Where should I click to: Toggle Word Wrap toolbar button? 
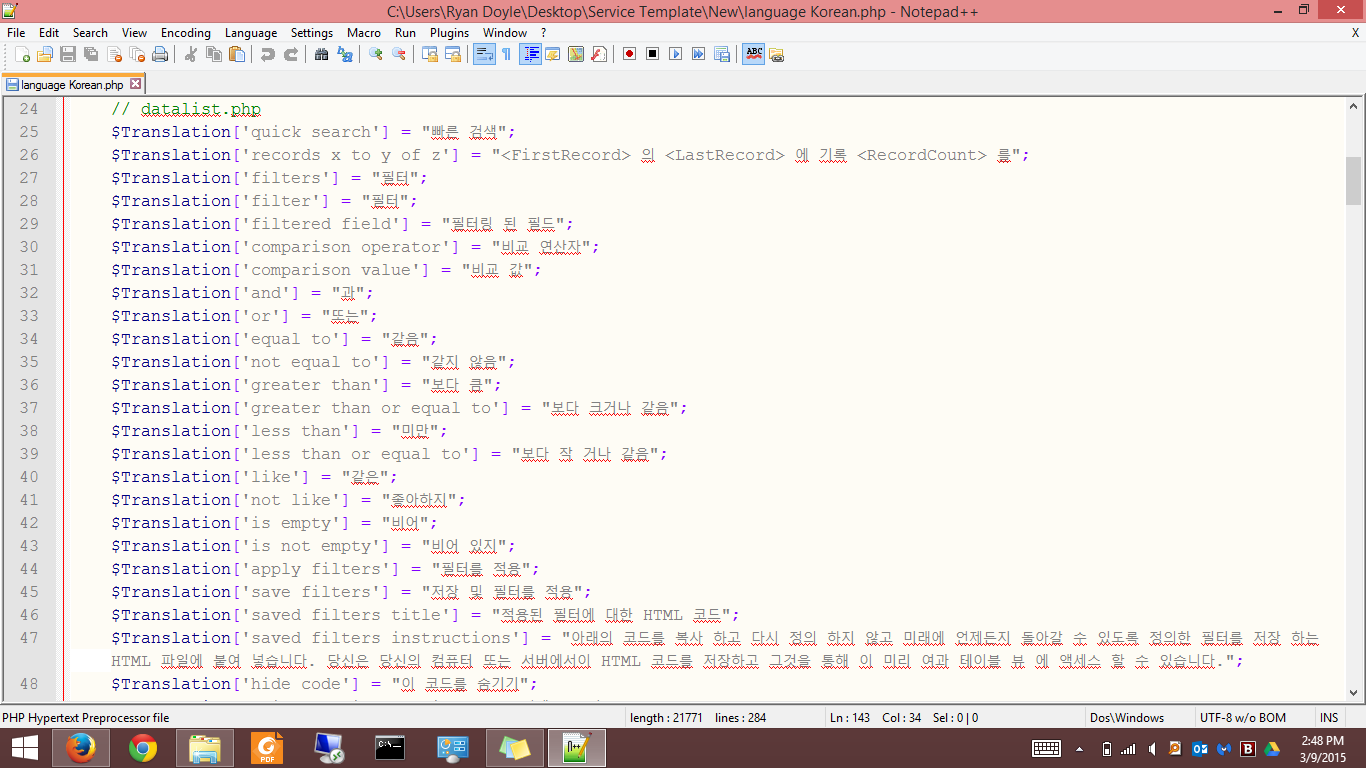[484, 54]
